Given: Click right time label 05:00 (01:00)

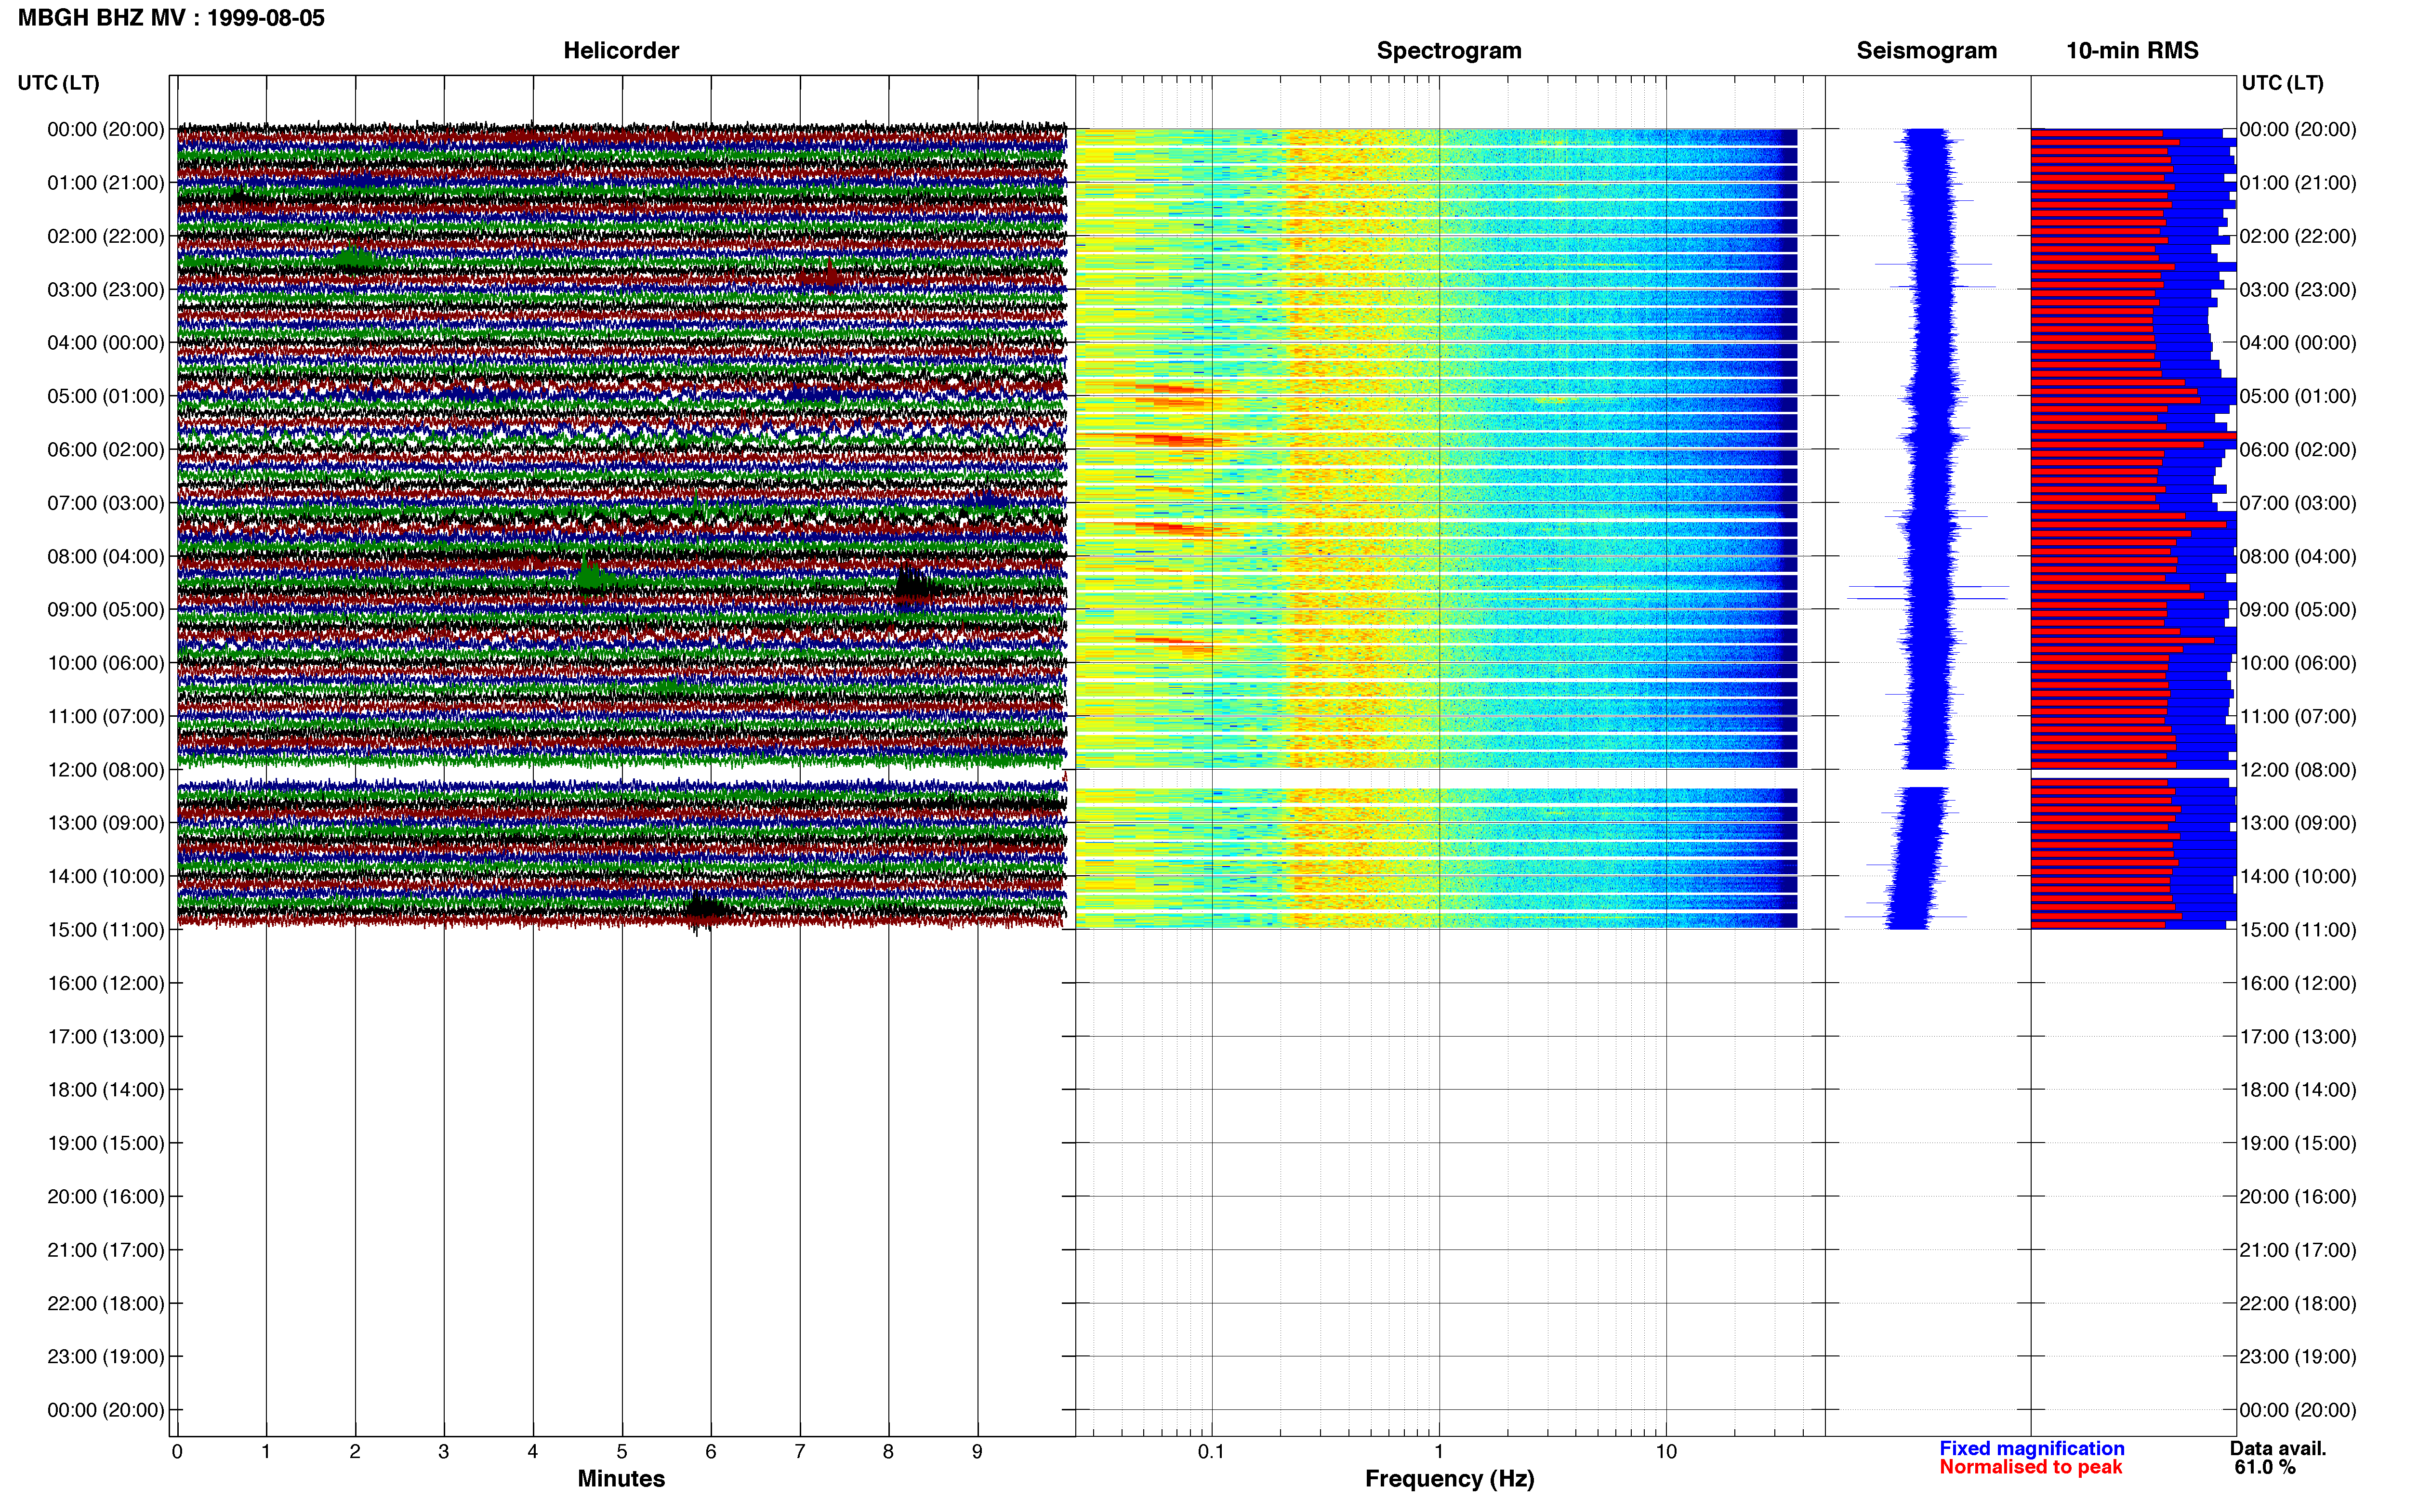Looking at the screenshot, I should tap(2298, 396).
